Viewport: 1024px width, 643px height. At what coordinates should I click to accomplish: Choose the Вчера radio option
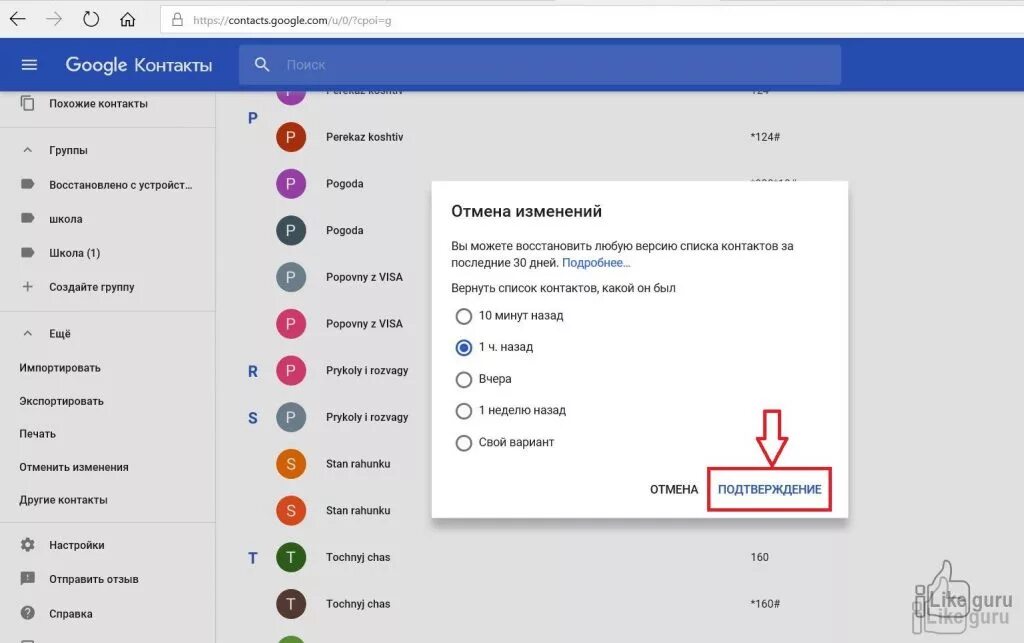(x=464, y=379)
